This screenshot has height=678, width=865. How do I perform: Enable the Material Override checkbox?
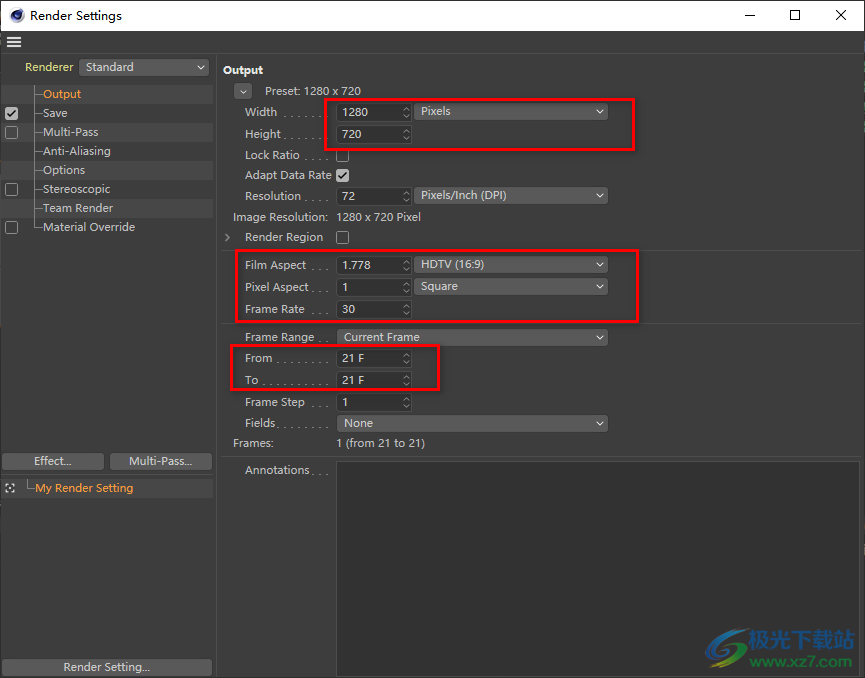click(x=12, y=227)
